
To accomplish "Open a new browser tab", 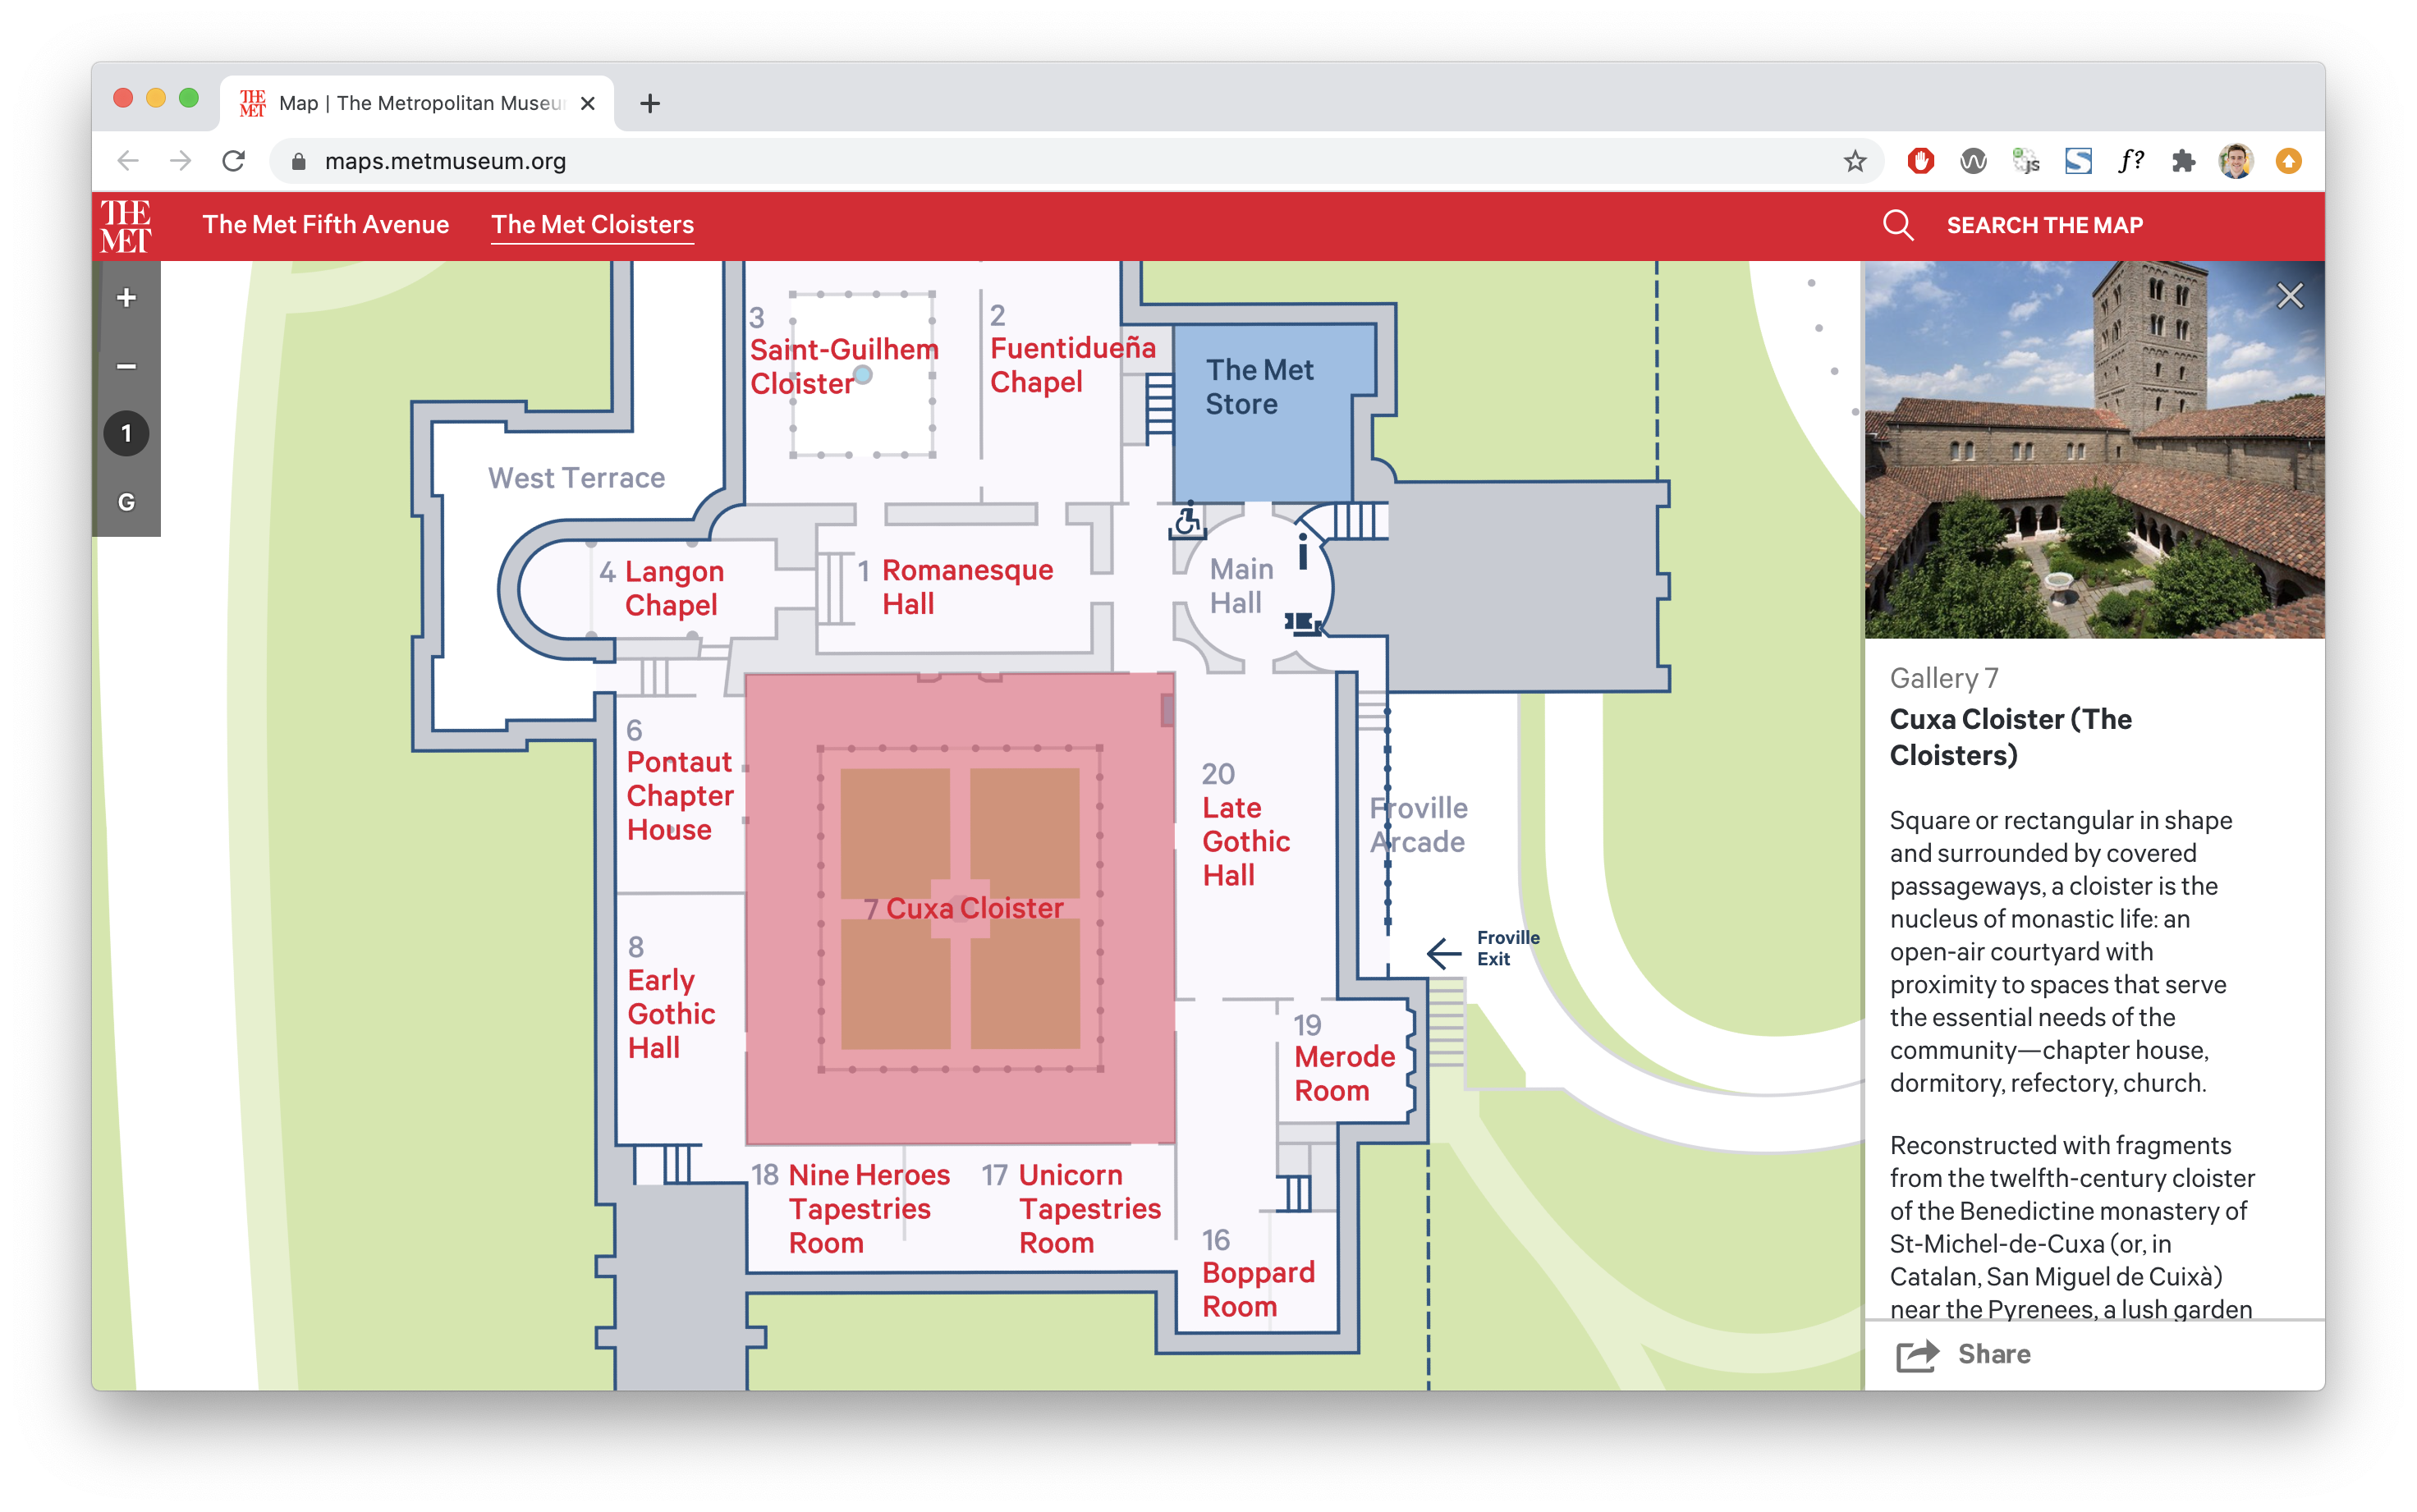I will [650, 103].
